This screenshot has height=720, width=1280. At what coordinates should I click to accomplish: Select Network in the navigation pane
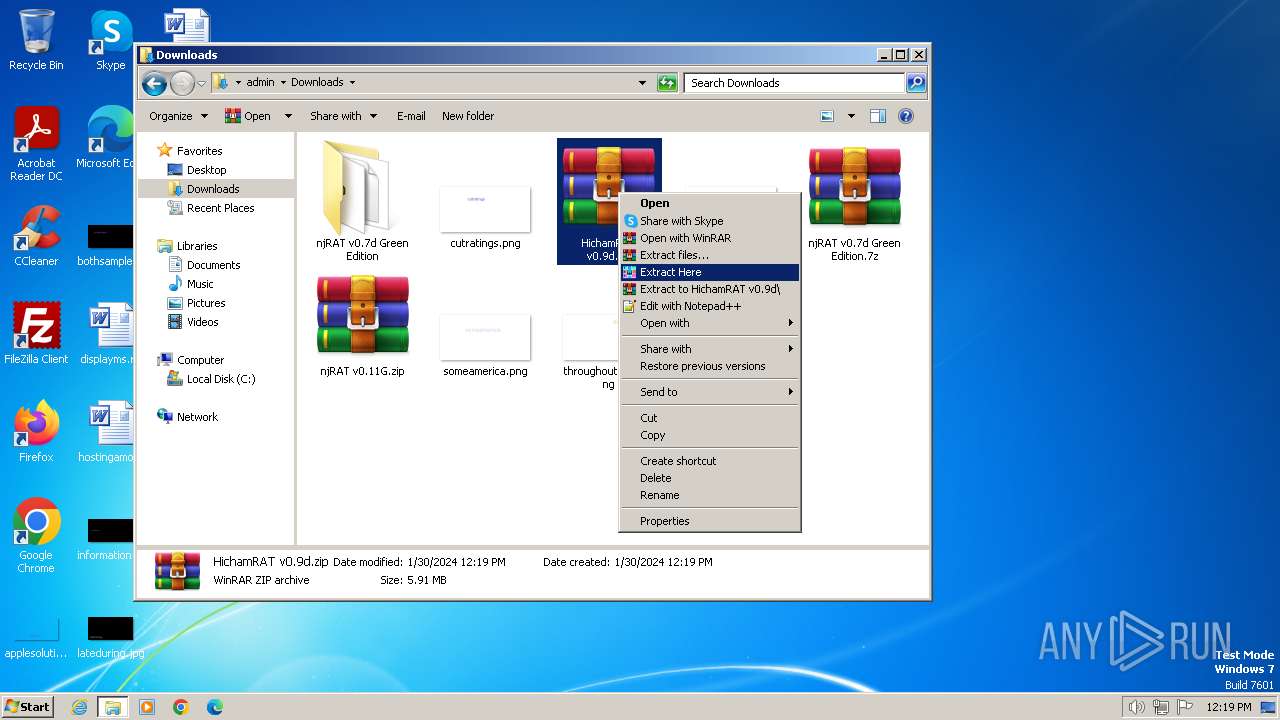coord(197,417)
